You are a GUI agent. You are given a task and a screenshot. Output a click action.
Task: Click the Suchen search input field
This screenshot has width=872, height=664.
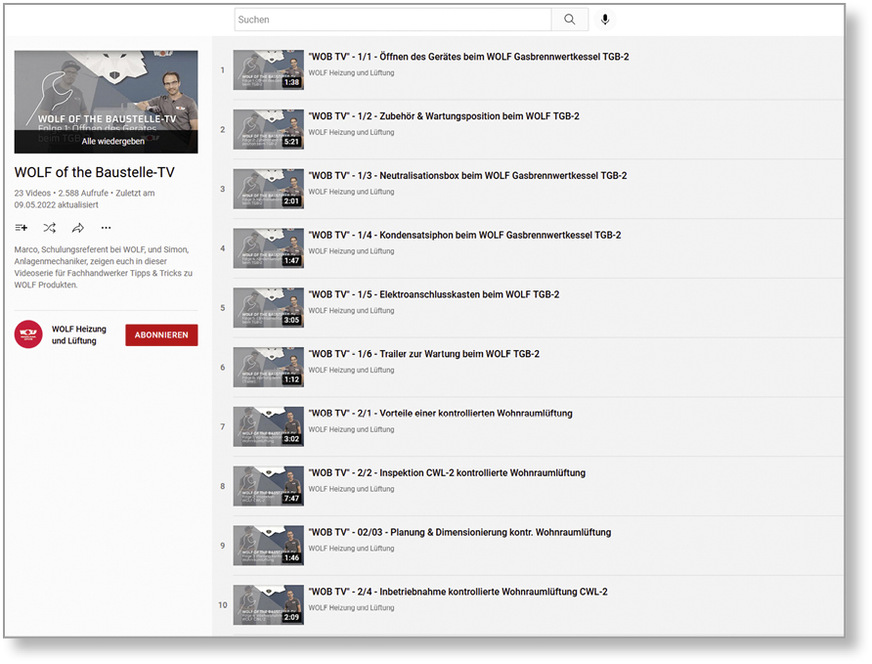tap(392, 20)
